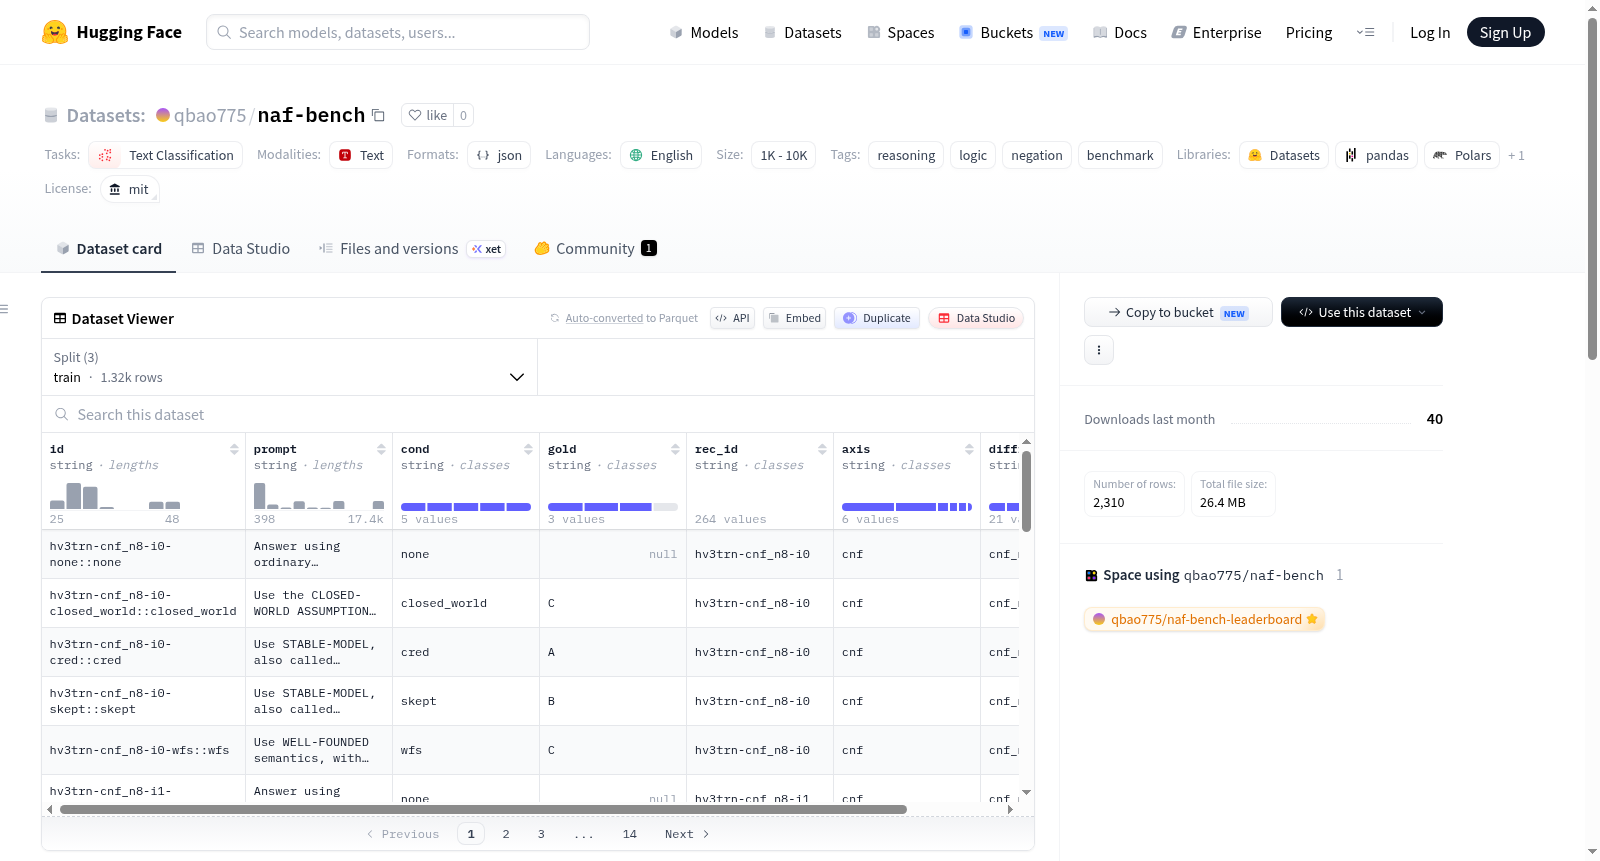Image resolution: width=1600 pixels, height=861 pixels.
Task: Show additional libraries with +1
Action: tap(1516, 155)
